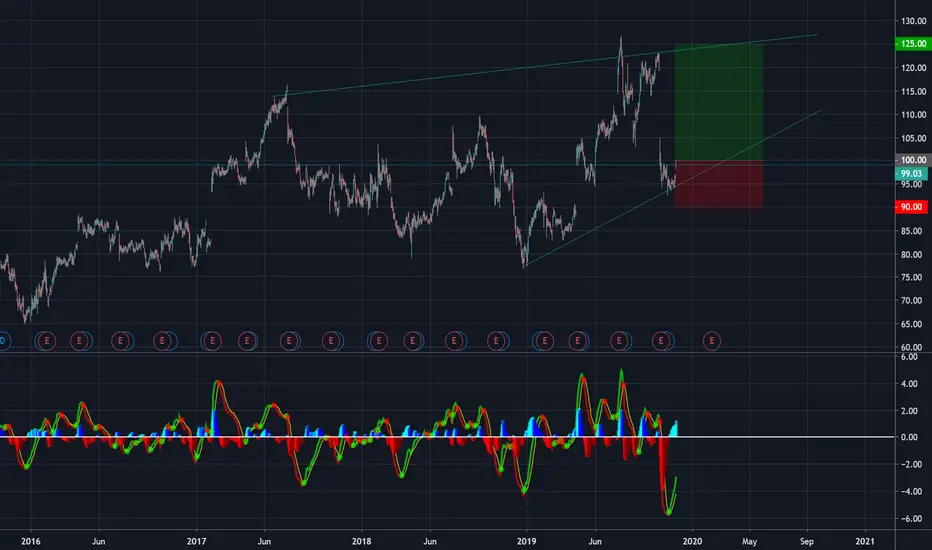This screenshot has width=932, height=550.
Task: Click the 120.00 price scale value
Action: tap(914, 68)
